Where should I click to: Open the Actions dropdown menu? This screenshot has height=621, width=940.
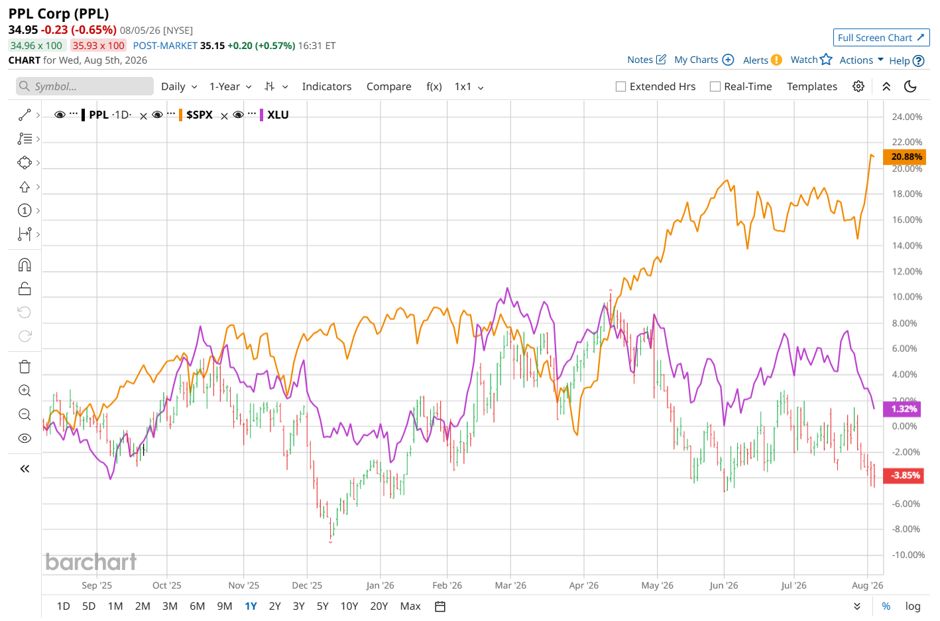tap(861, 60)
